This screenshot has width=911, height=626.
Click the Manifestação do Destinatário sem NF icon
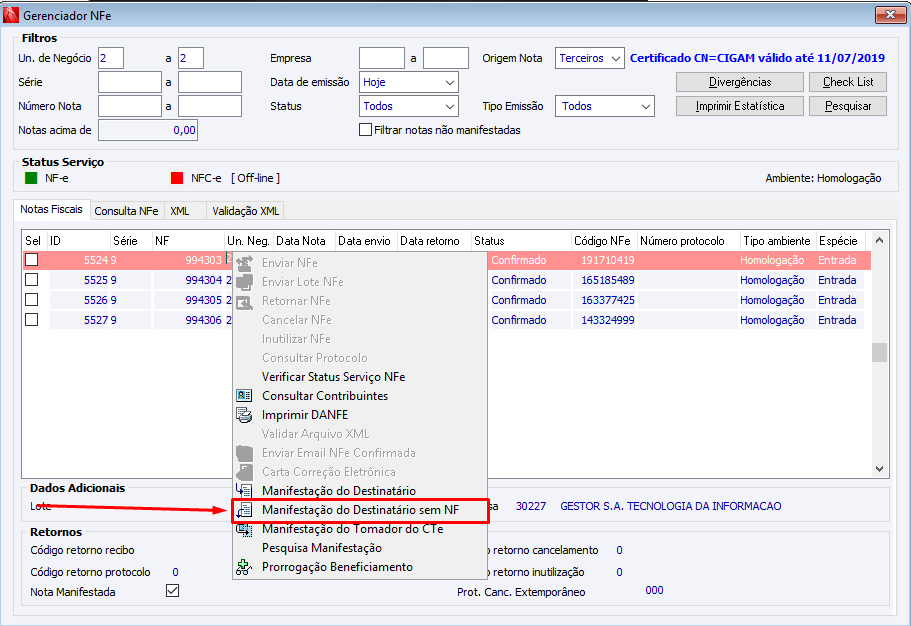tap(244, 510)
